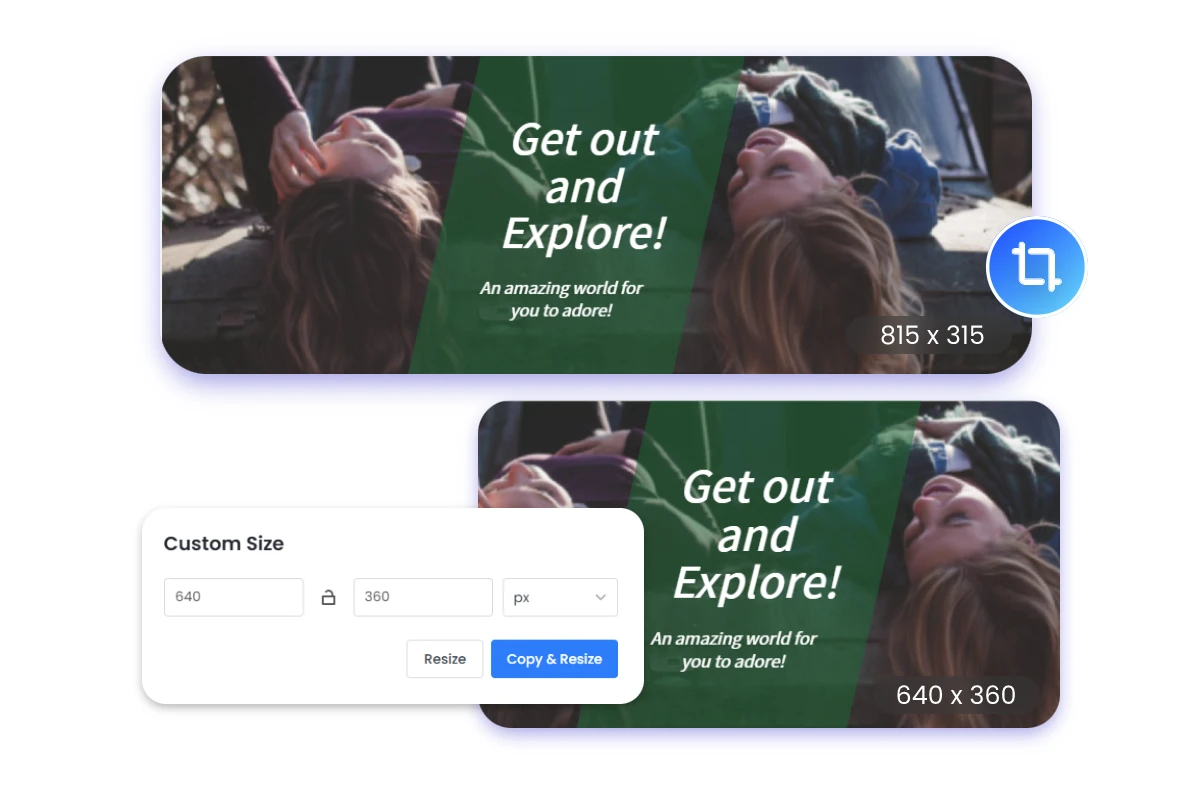Select the 'An amazing world' subtitle in the top banner

pos(561,299)
